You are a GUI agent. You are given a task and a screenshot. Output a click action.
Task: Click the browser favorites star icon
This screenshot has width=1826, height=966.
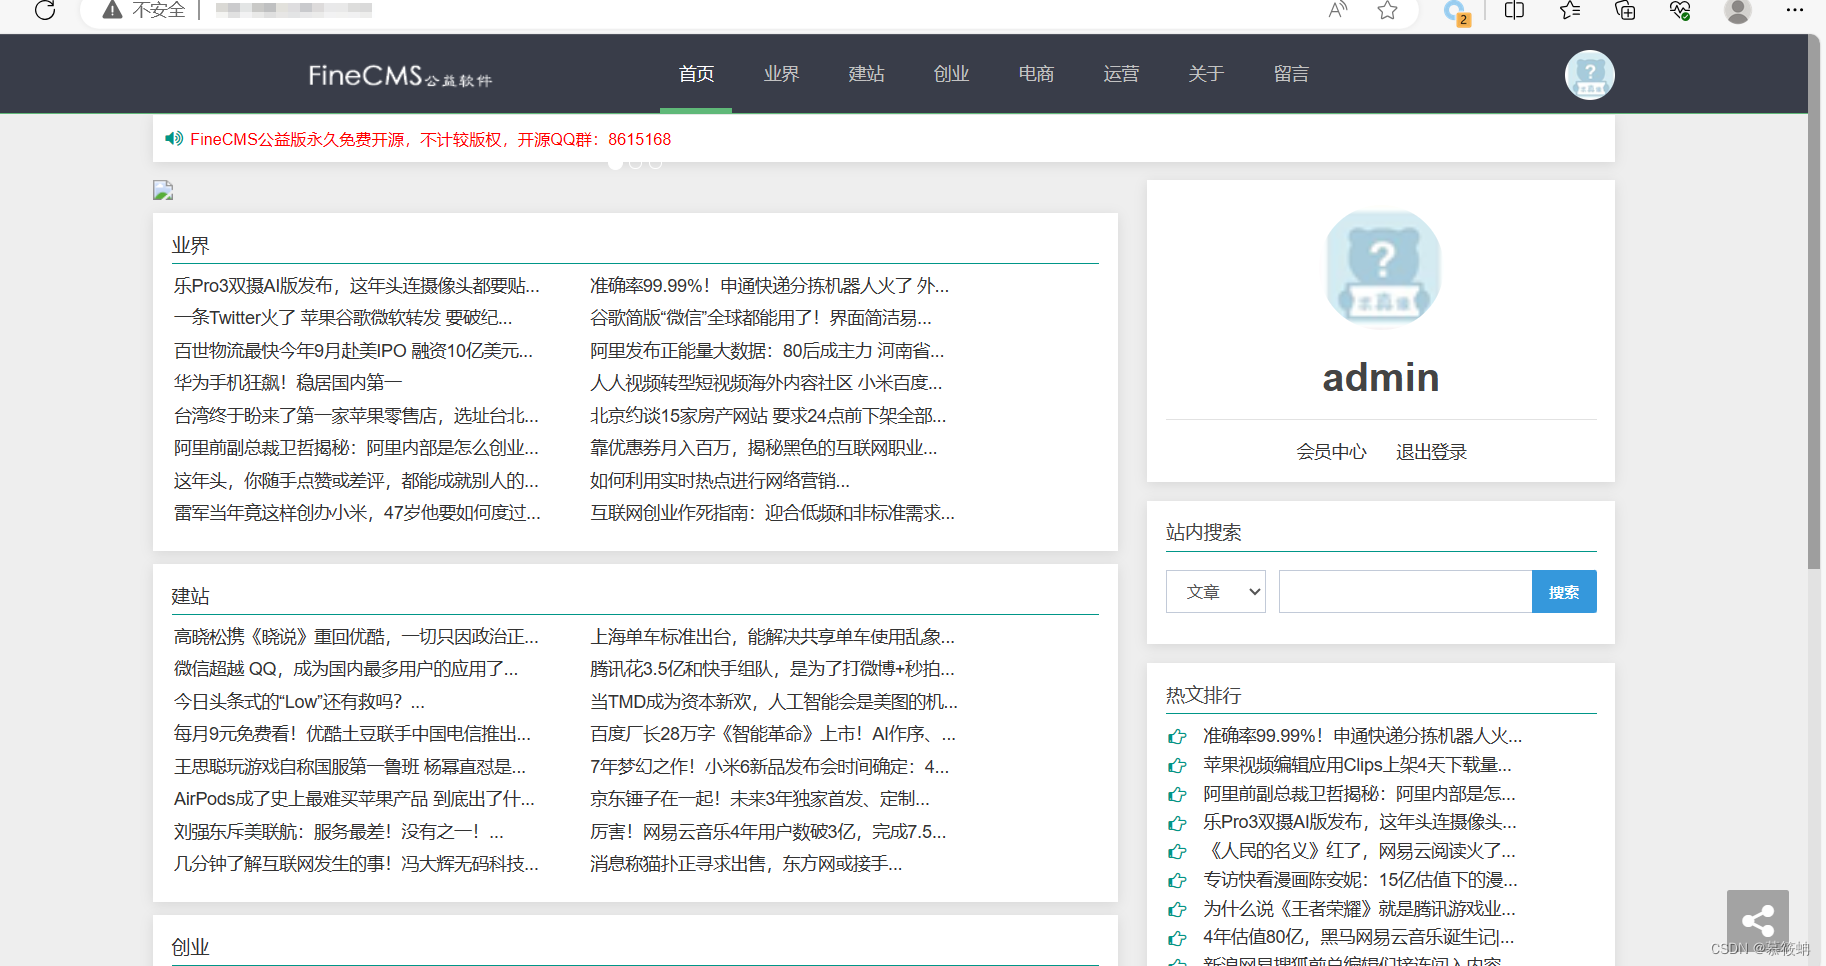[x=1386, y=12]
